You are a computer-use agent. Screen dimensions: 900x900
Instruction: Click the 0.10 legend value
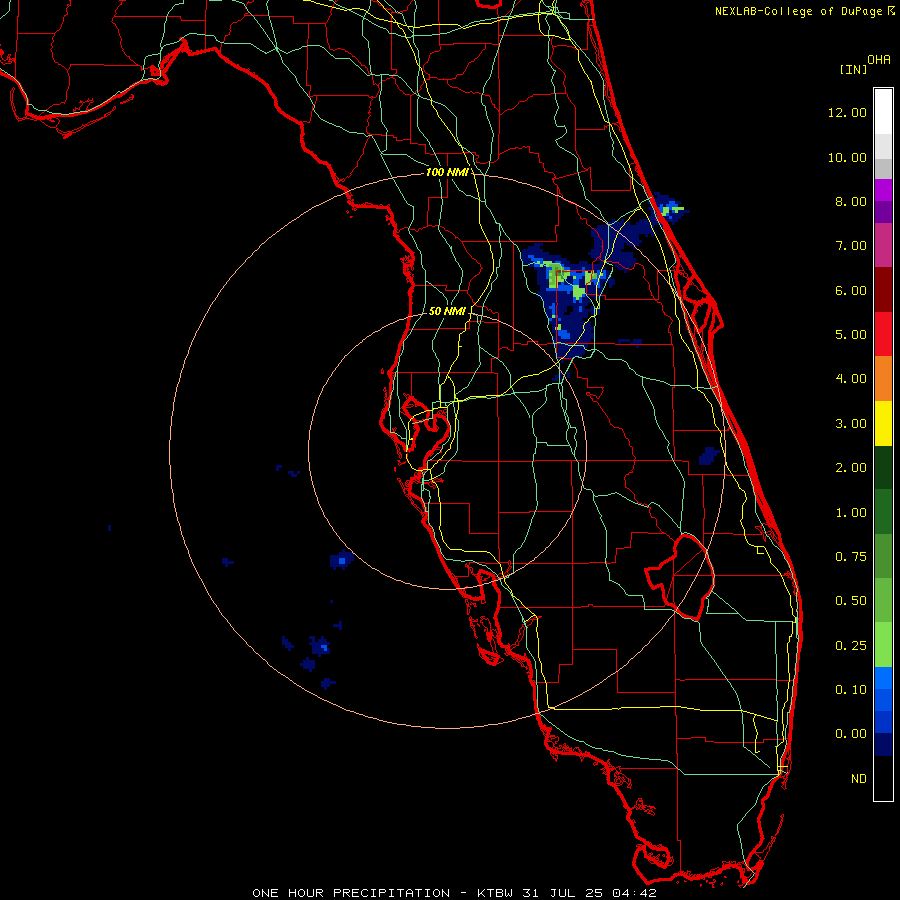[x=851, y=690]
